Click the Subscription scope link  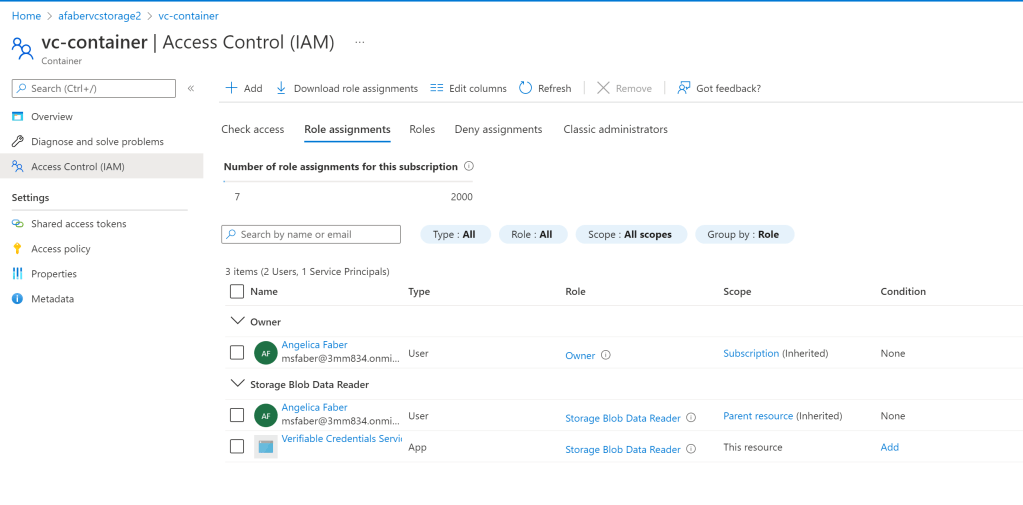pos(750,353)
